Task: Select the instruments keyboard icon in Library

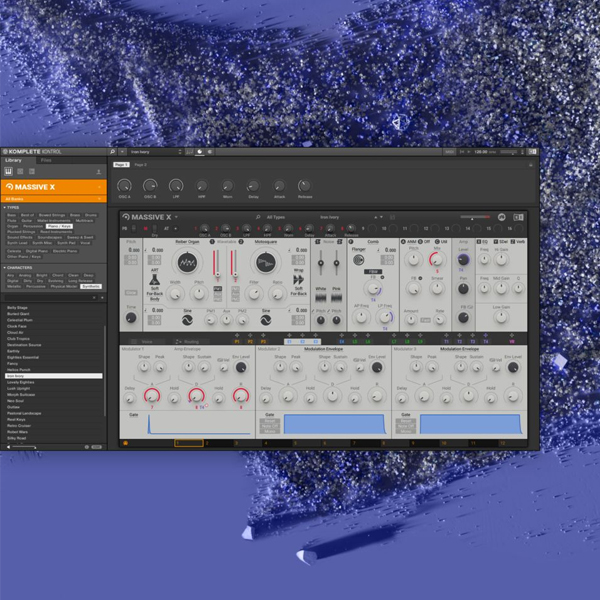Action: pyautogui.click(x=8, y=171)
